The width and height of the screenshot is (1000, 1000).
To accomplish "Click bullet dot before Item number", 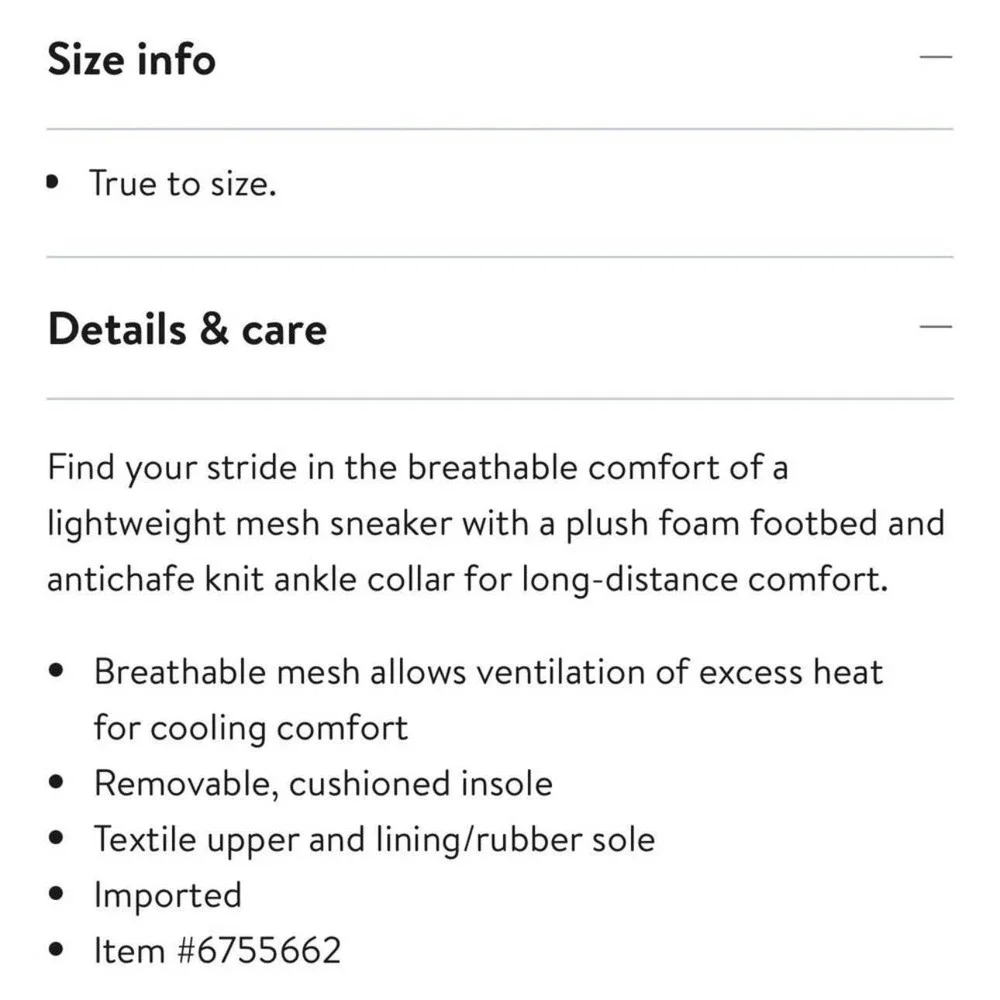I will [x=56, y=949].
